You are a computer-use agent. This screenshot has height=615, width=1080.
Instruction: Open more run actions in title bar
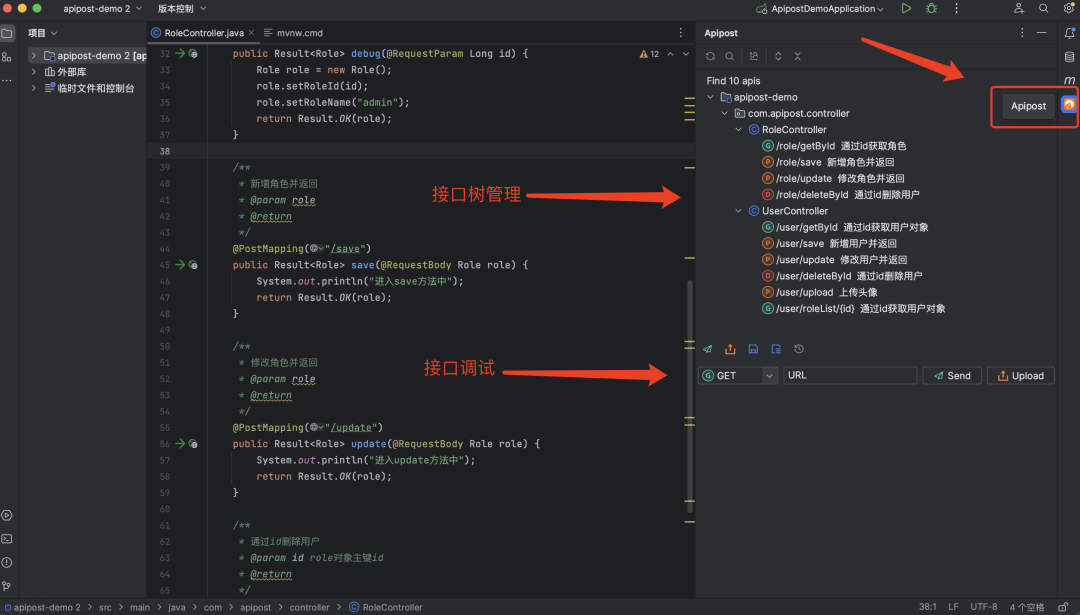pos(956,8)
